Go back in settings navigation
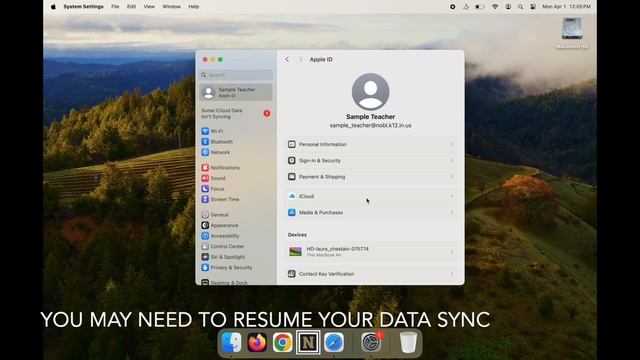The height and width of the screenshot is (360, 640). pyautogui.click(x=287, y=60)
